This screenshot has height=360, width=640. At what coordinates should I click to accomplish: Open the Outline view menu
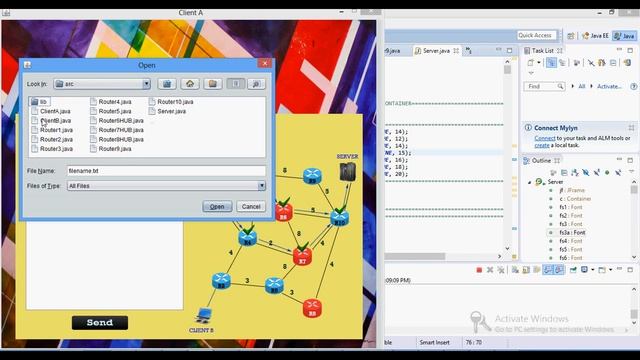631,172
